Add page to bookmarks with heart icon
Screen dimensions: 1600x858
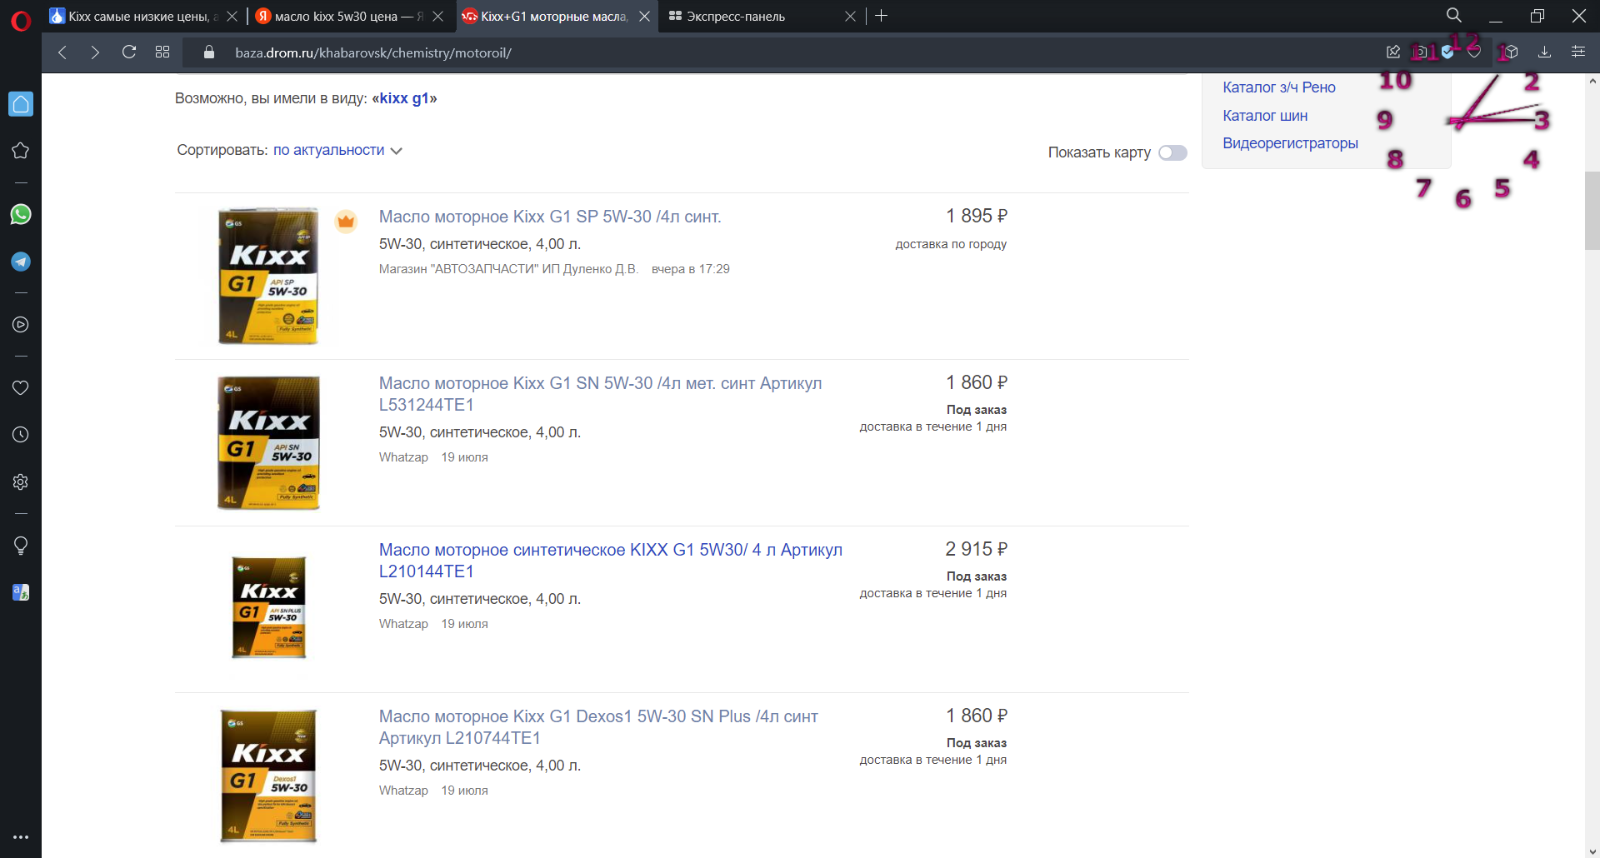point(1474,52)
